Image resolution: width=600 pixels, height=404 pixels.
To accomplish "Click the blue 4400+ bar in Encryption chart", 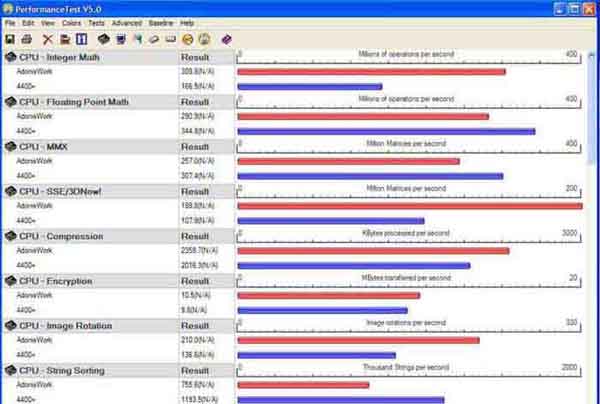I will point(323,311).
